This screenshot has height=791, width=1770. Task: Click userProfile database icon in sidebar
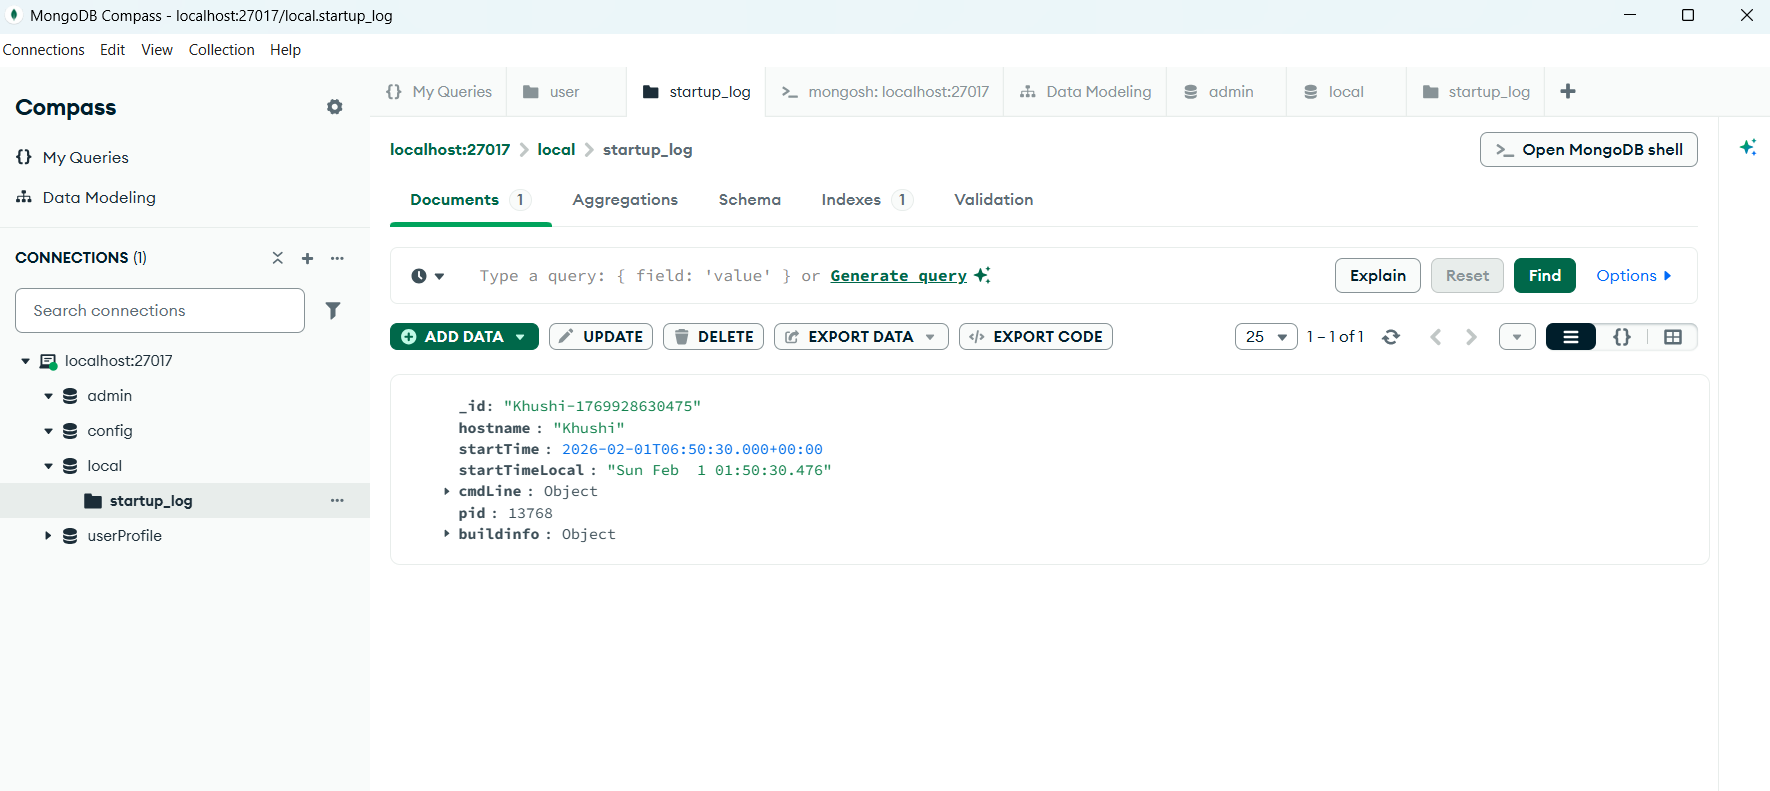pos(70,536)
